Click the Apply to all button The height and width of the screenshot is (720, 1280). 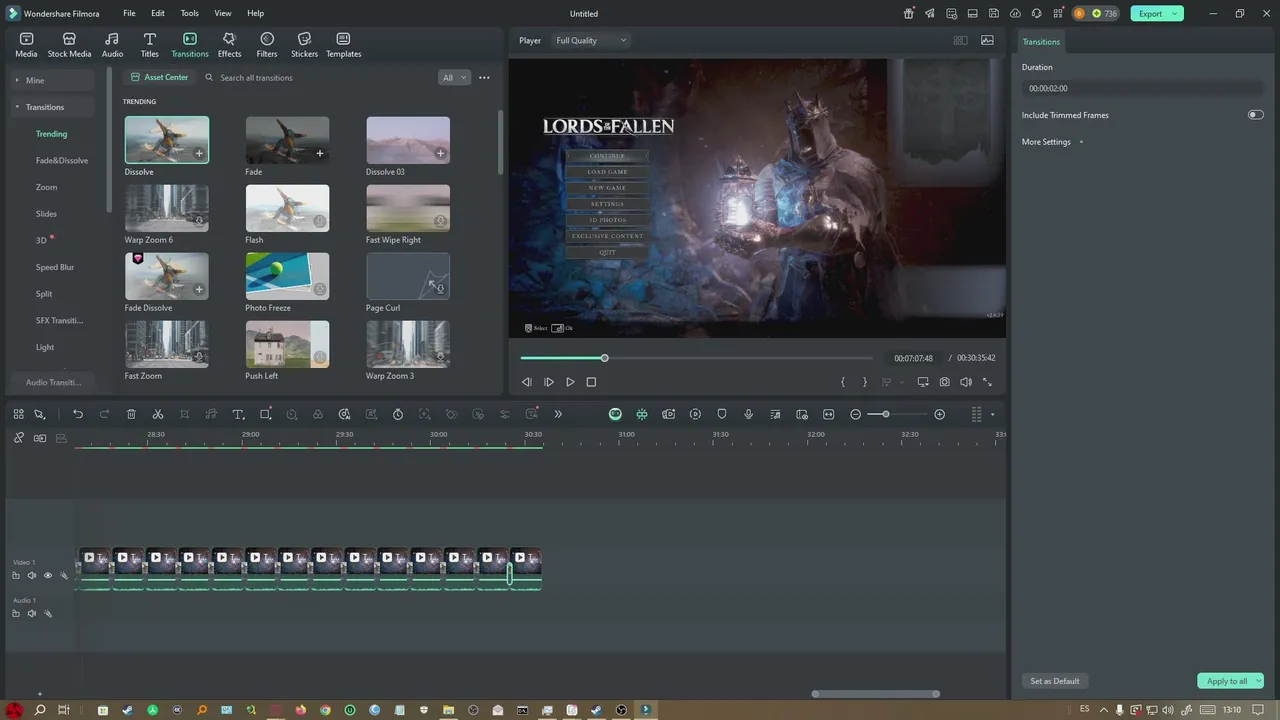click(1226, 681)
